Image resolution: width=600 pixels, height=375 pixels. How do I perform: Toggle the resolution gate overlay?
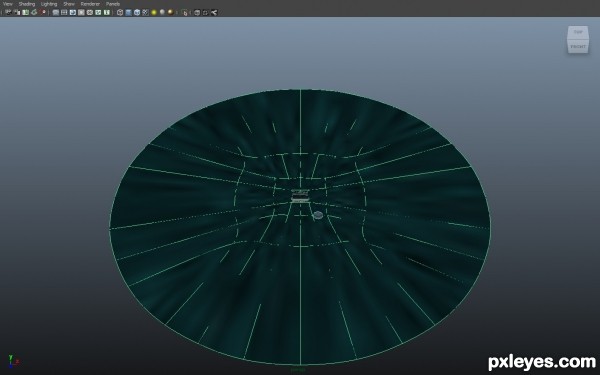pos(73,12)
